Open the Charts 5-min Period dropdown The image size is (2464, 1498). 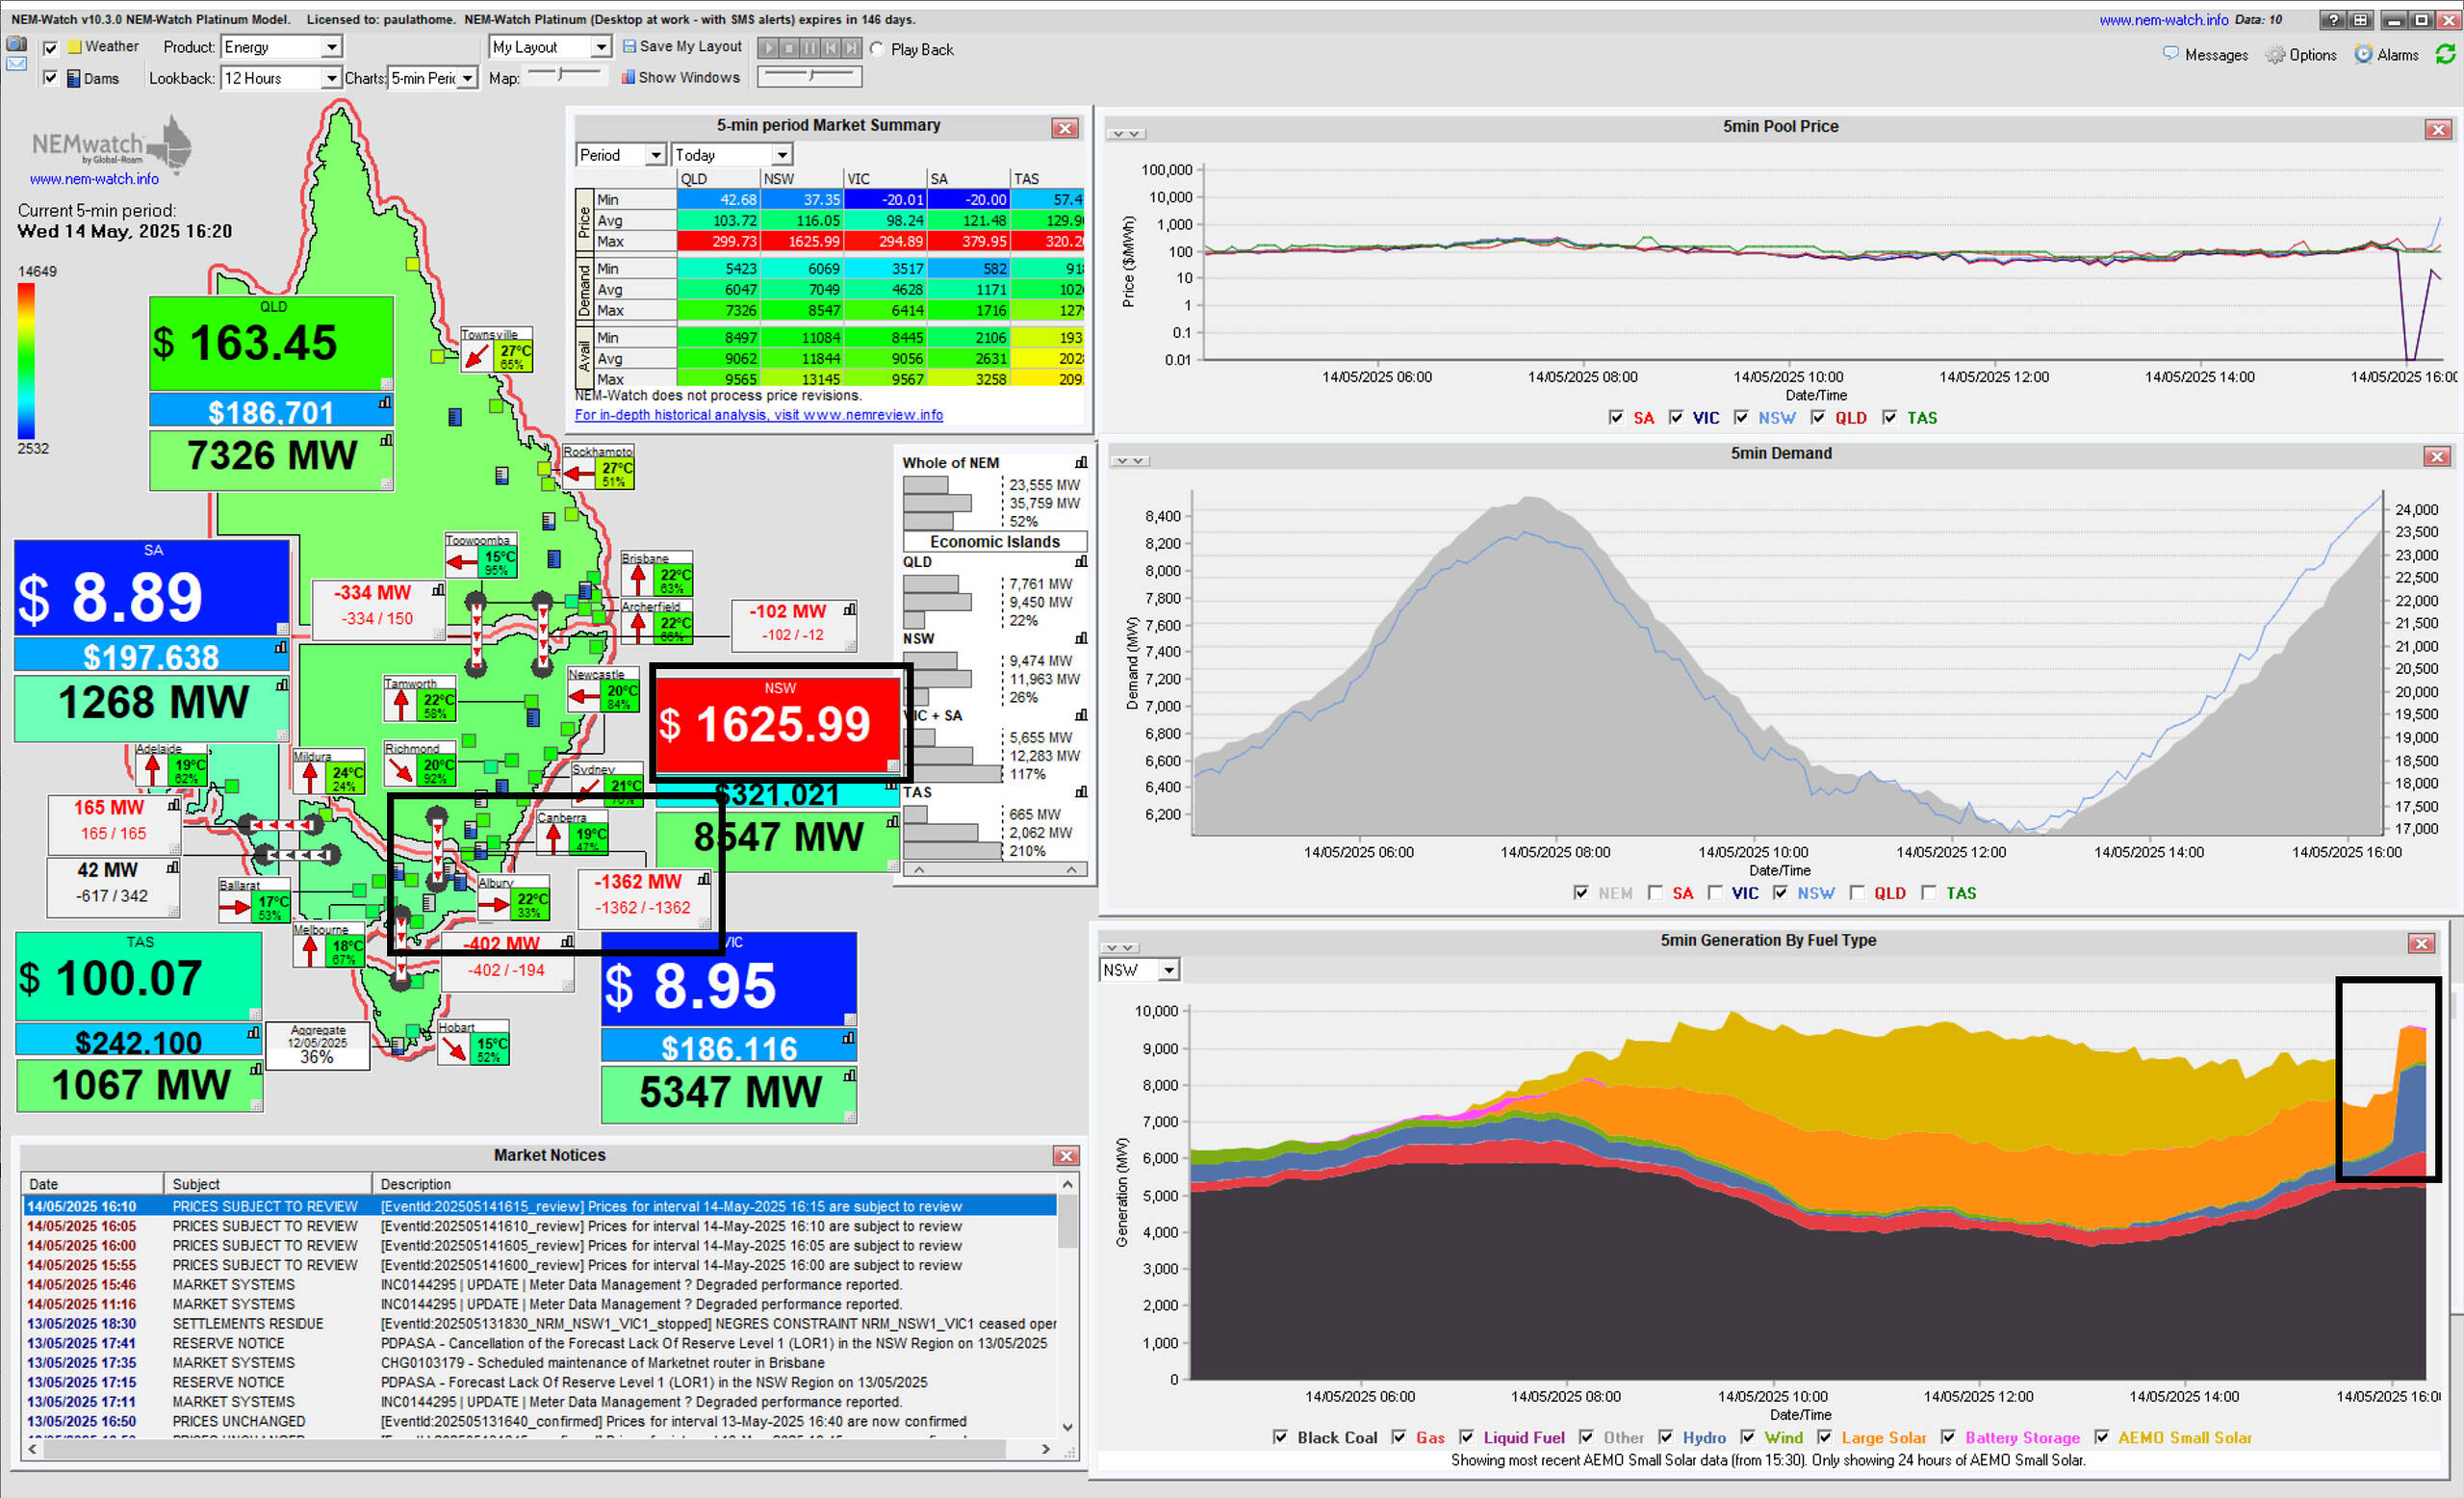point(433,78)
